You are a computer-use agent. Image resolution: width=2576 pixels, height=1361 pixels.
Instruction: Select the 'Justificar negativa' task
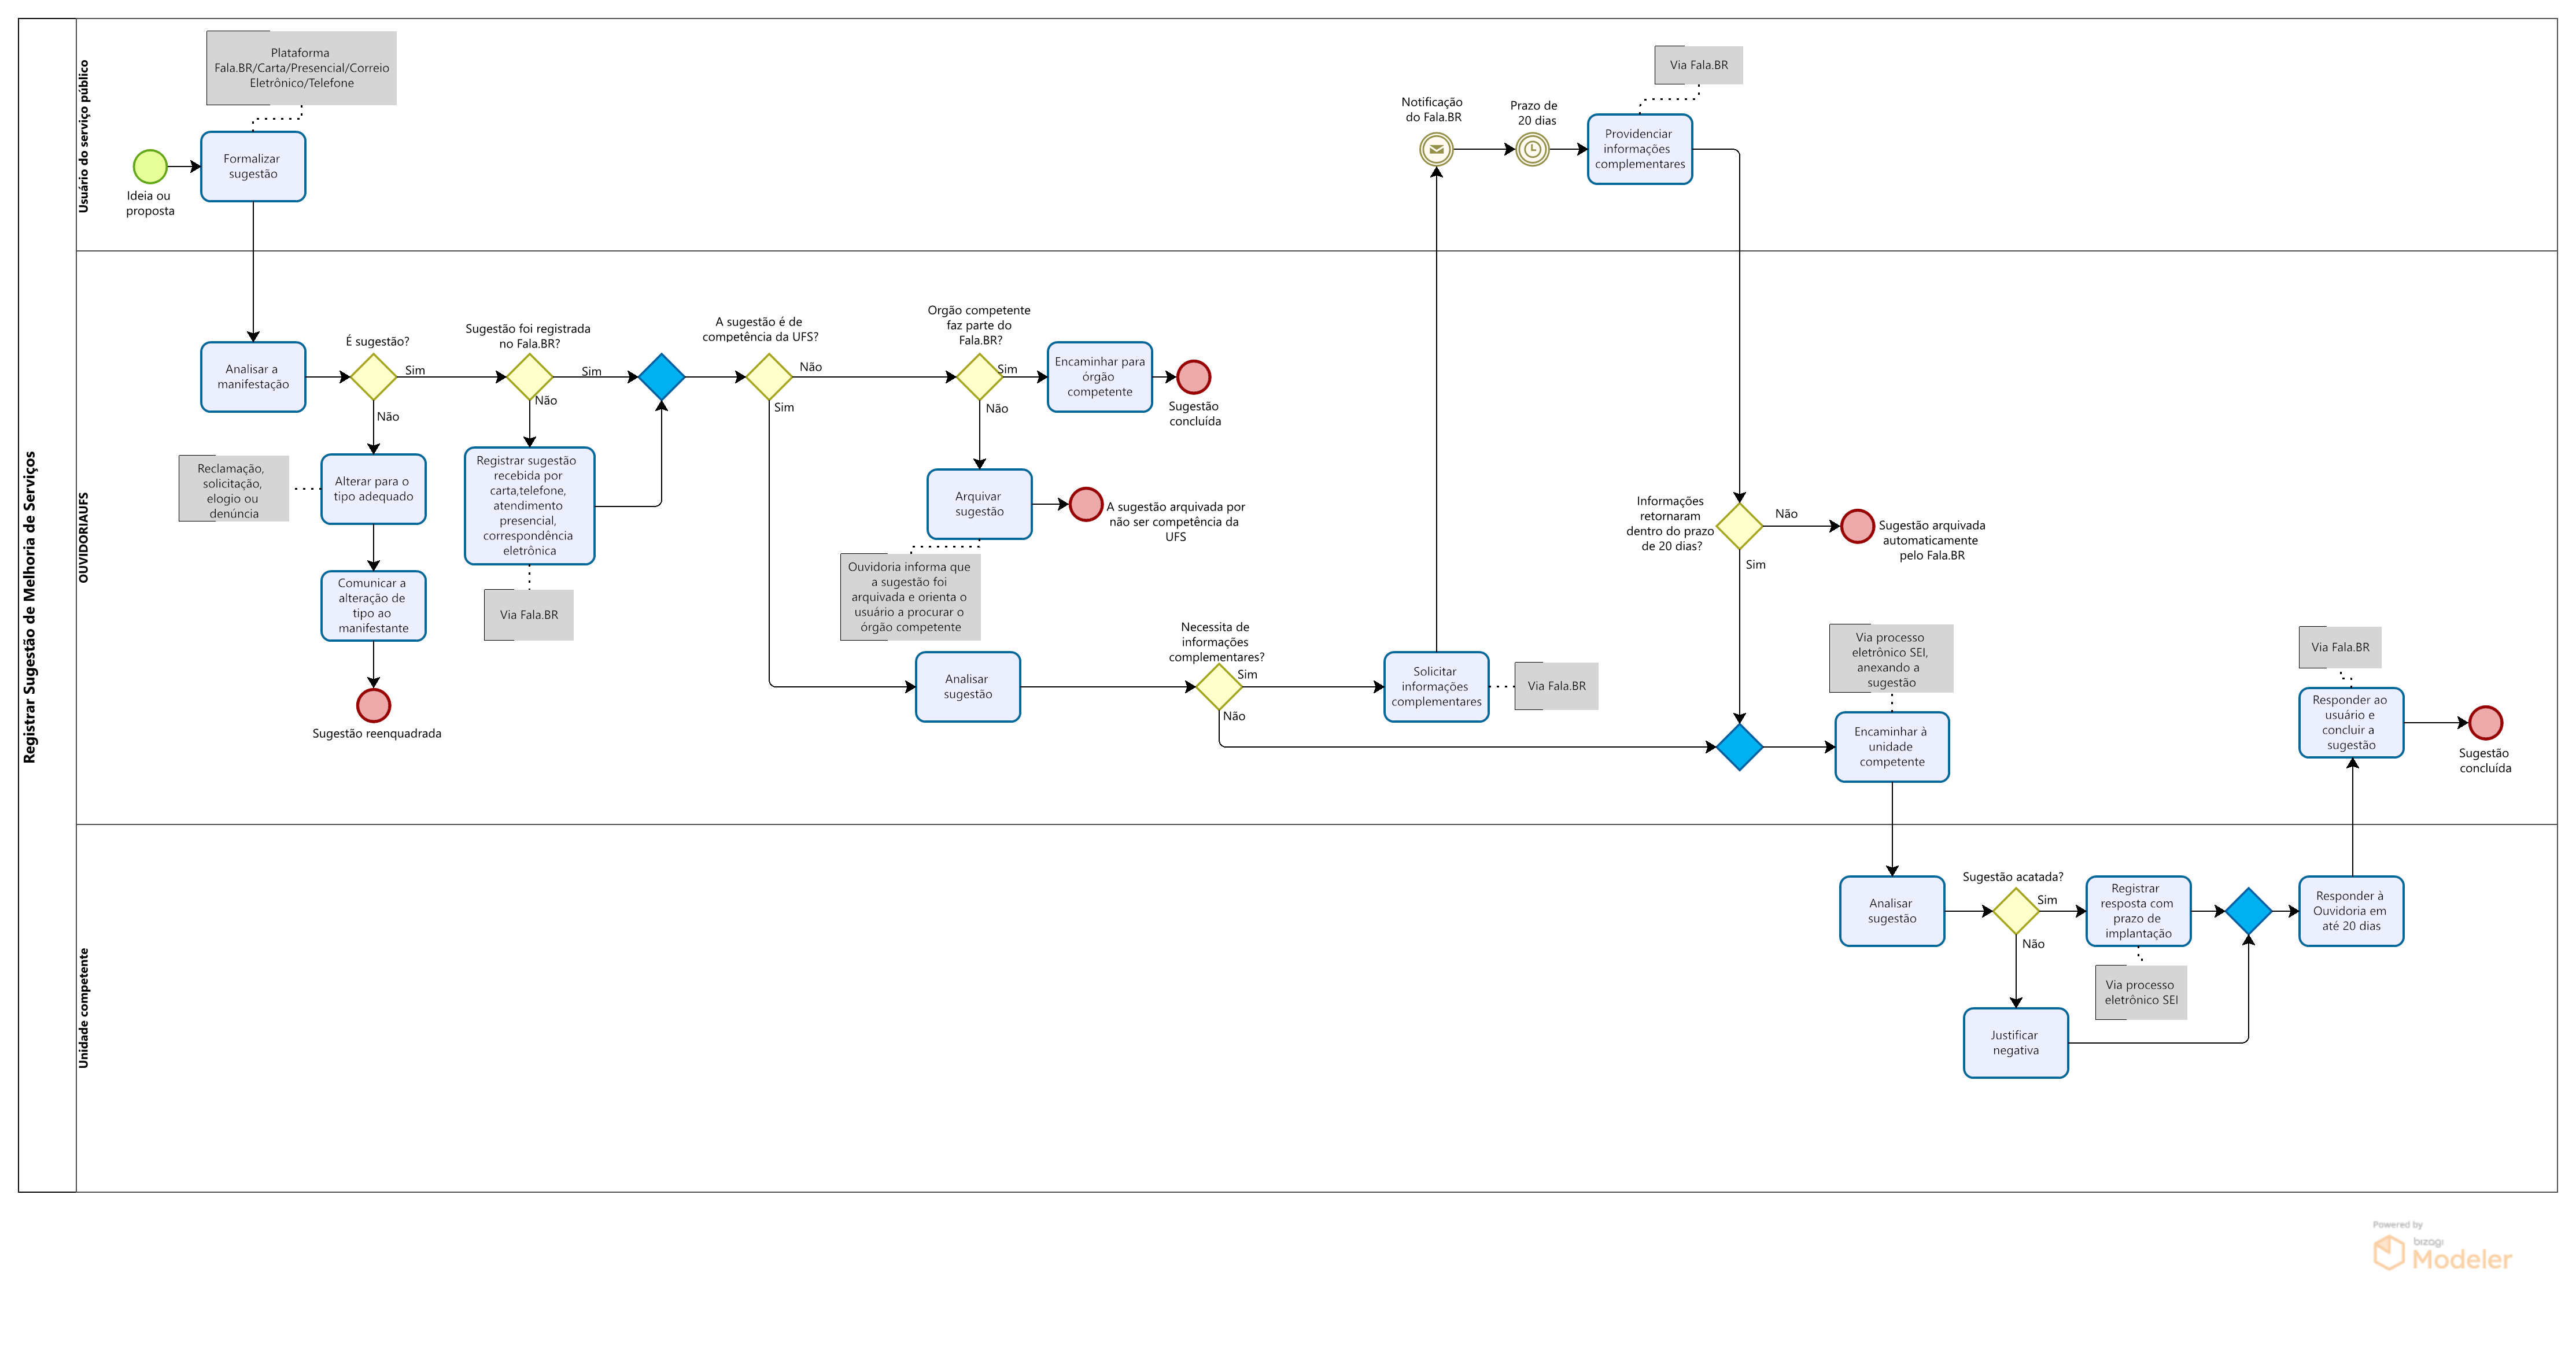point(2015,1043)
